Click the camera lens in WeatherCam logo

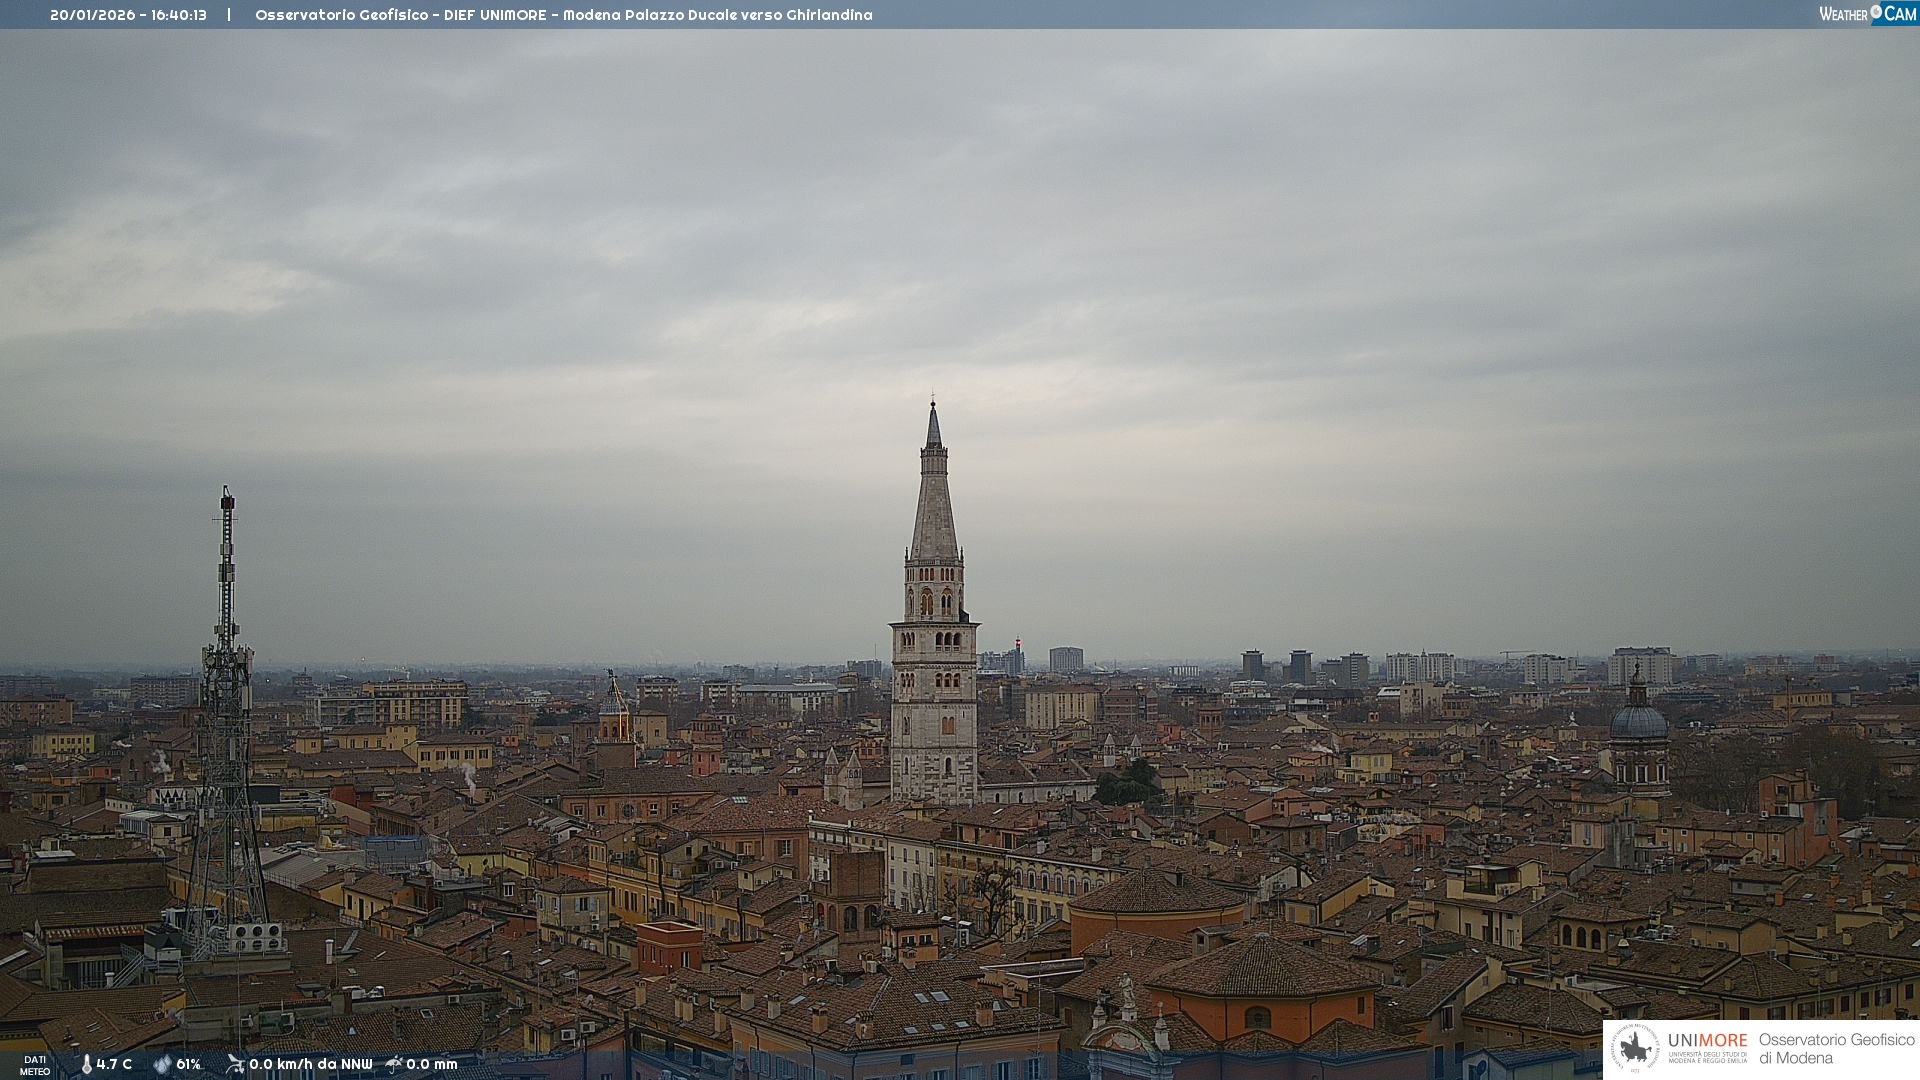point(1876,12)
